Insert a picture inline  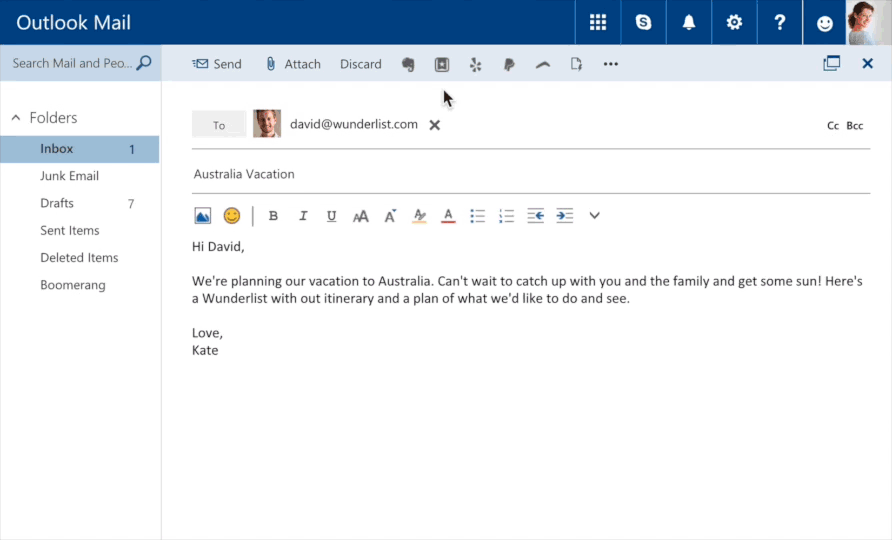point(203,215)
